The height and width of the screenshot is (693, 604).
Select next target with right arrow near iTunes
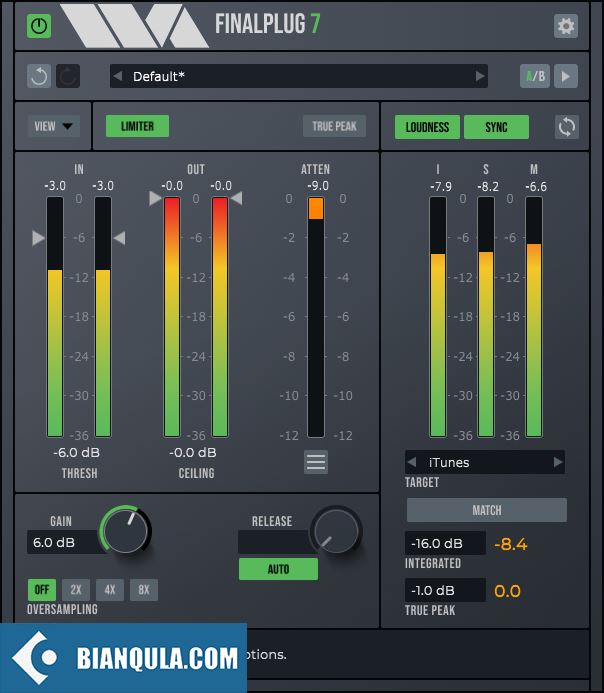[558, 462]
